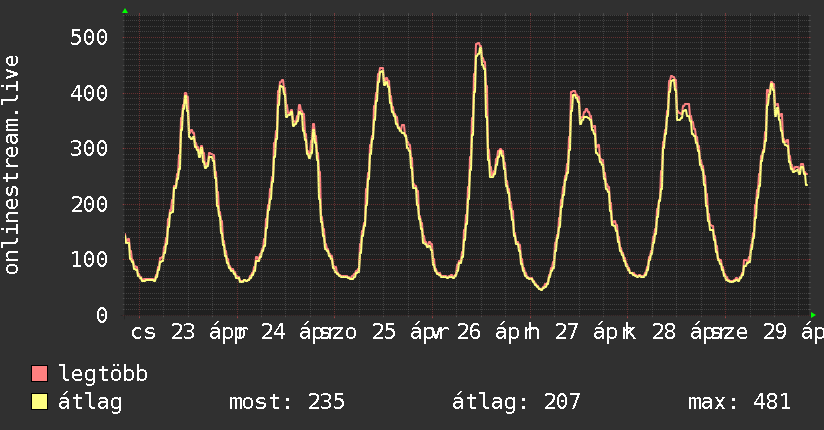Click the 27 date label on x-axis
824x430 pixels.
566,332
